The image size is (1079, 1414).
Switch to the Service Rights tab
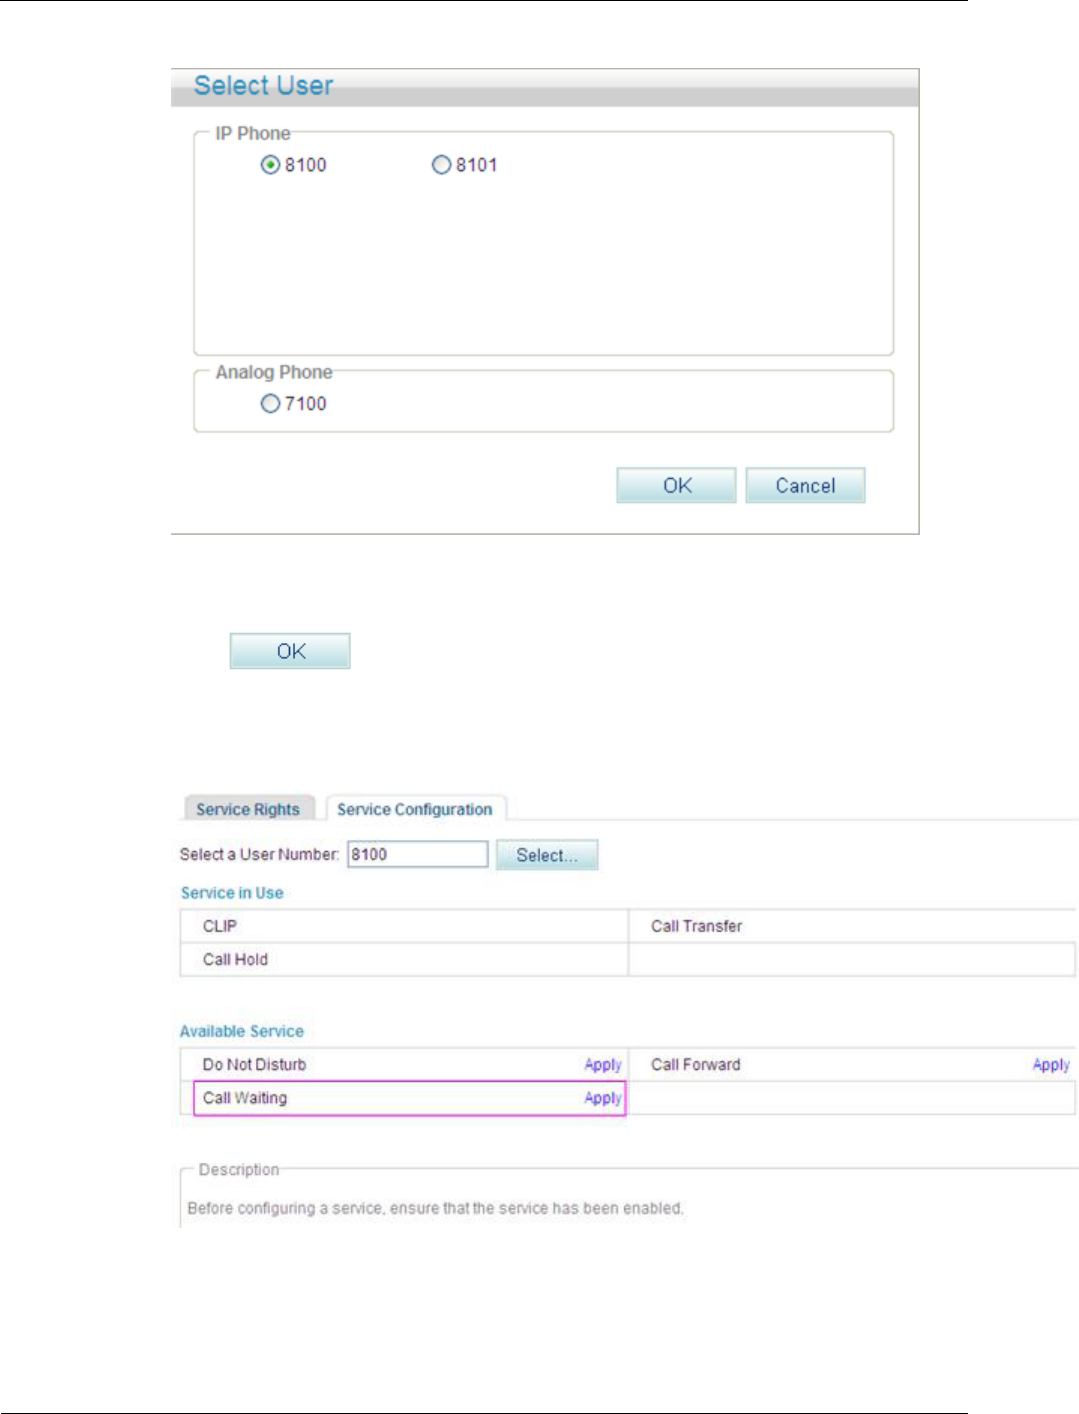tap(248, 809)
